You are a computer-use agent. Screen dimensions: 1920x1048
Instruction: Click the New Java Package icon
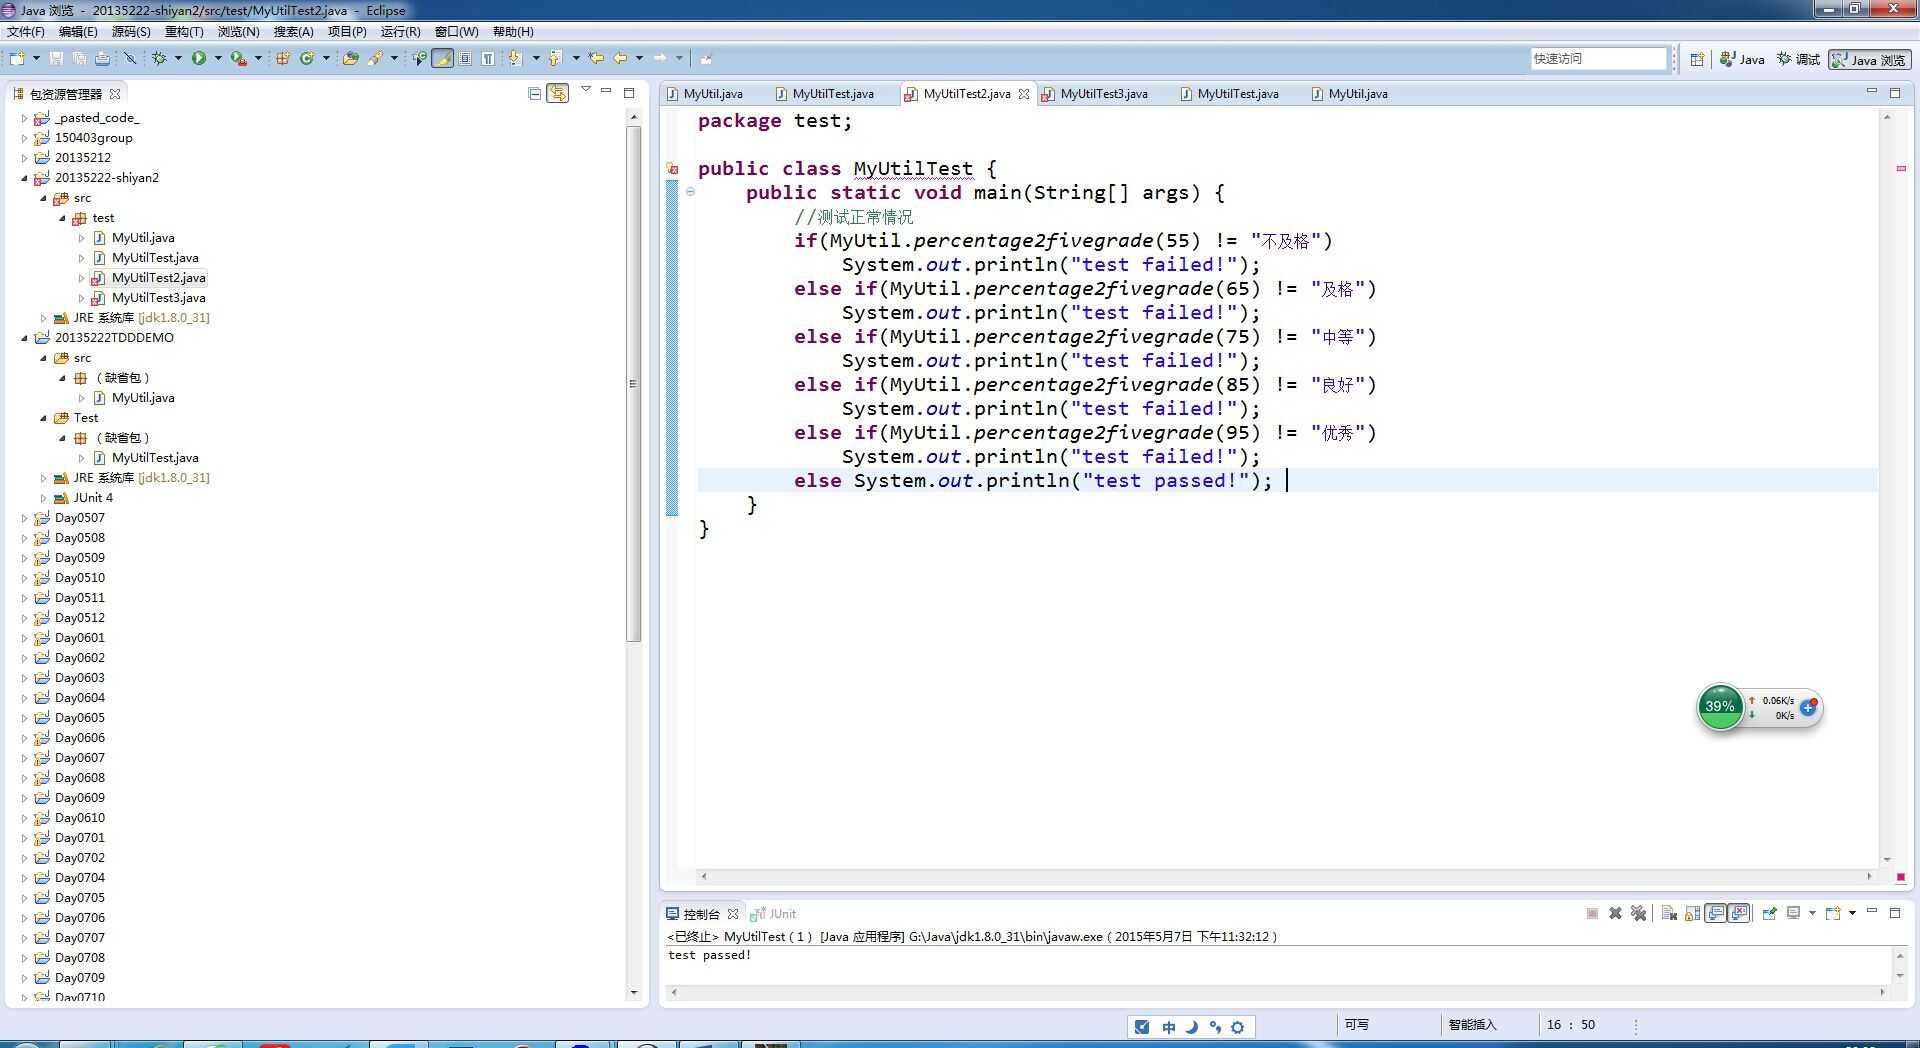pos(283,59)
